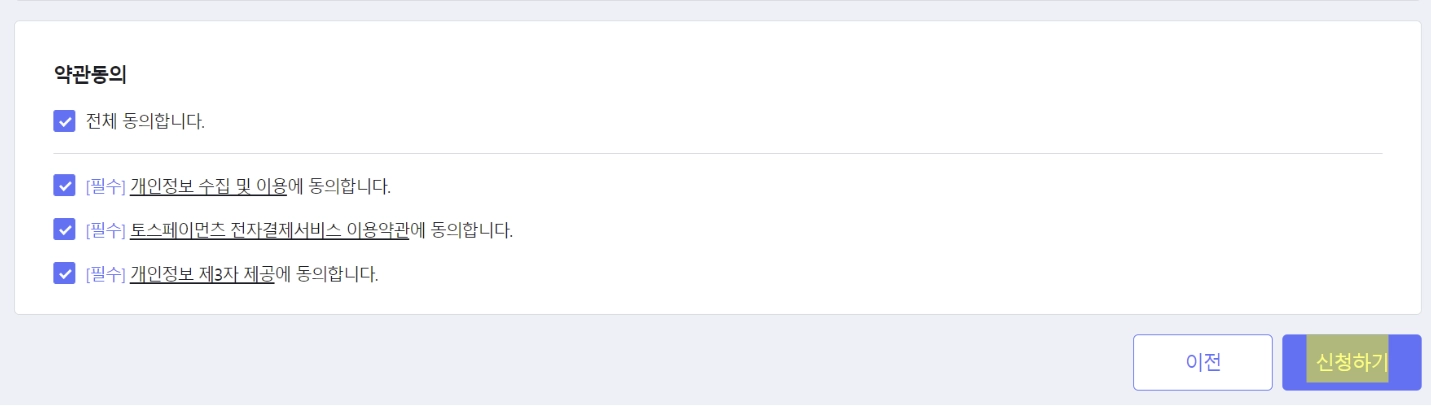Uncheck the 토스페이먼츠 전자결제서비스 agreement checkbox

point(64,230)
